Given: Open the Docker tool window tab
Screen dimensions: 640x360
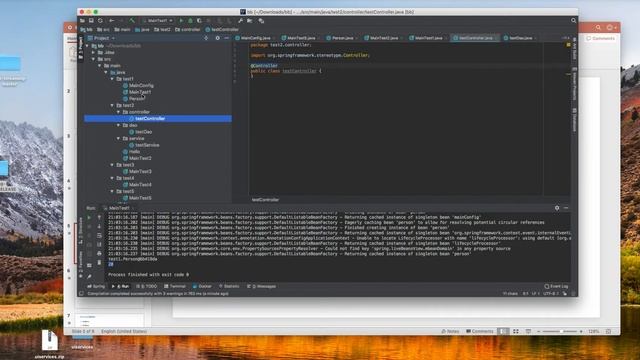Looking at the screenshot, I should [202, 287].
